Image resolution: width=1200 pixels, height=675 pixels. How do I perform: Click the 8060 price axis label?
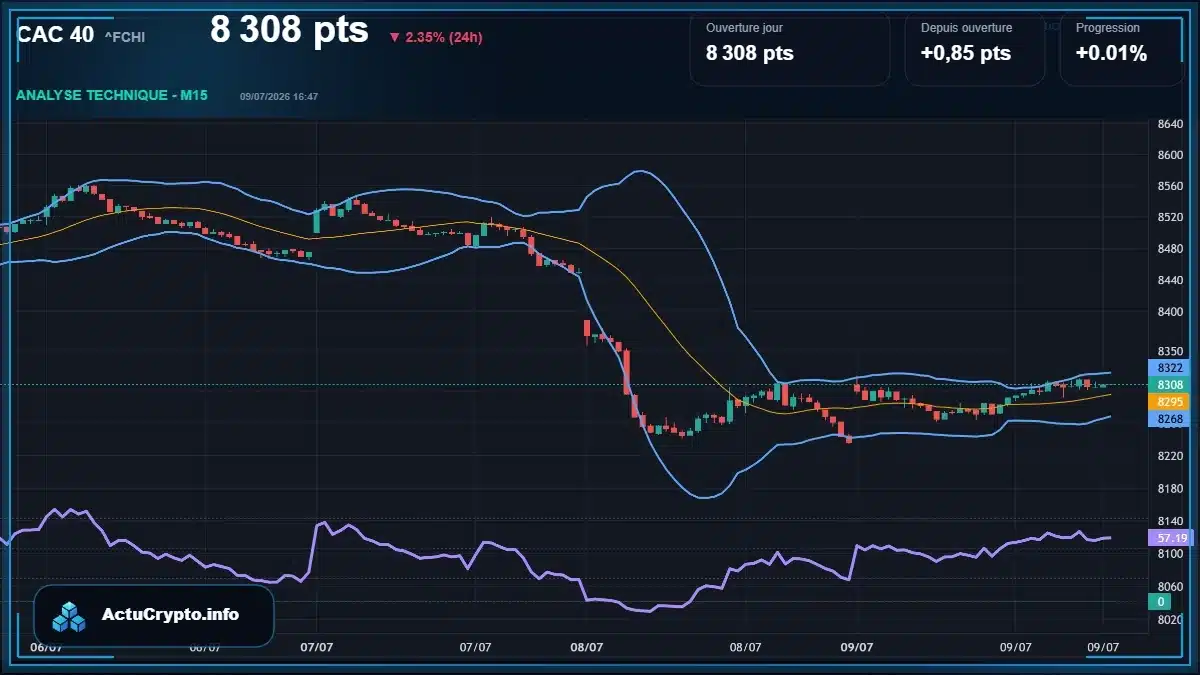coord(1170,587)
